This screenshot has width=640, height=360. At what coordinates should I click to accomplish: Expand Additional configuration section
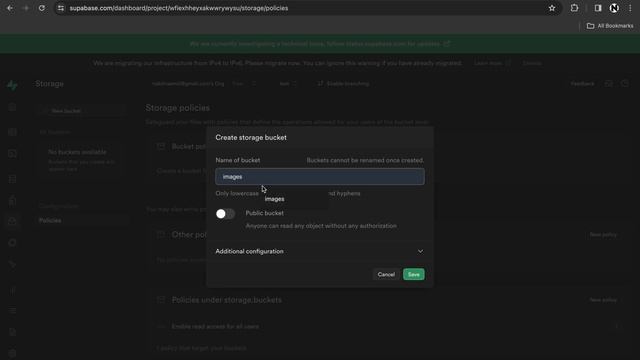(320, 251)
